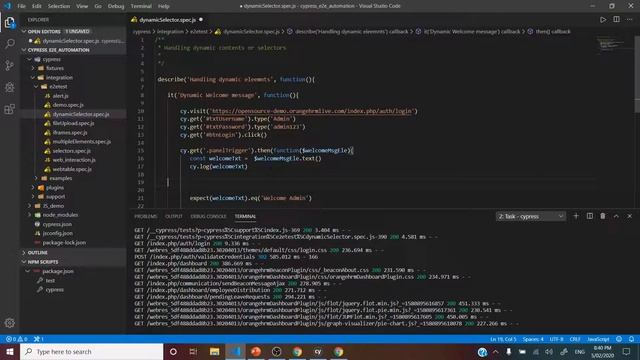Collapse the CYPRESS_E2E_AUTOMATION root folder

(73, 50)
